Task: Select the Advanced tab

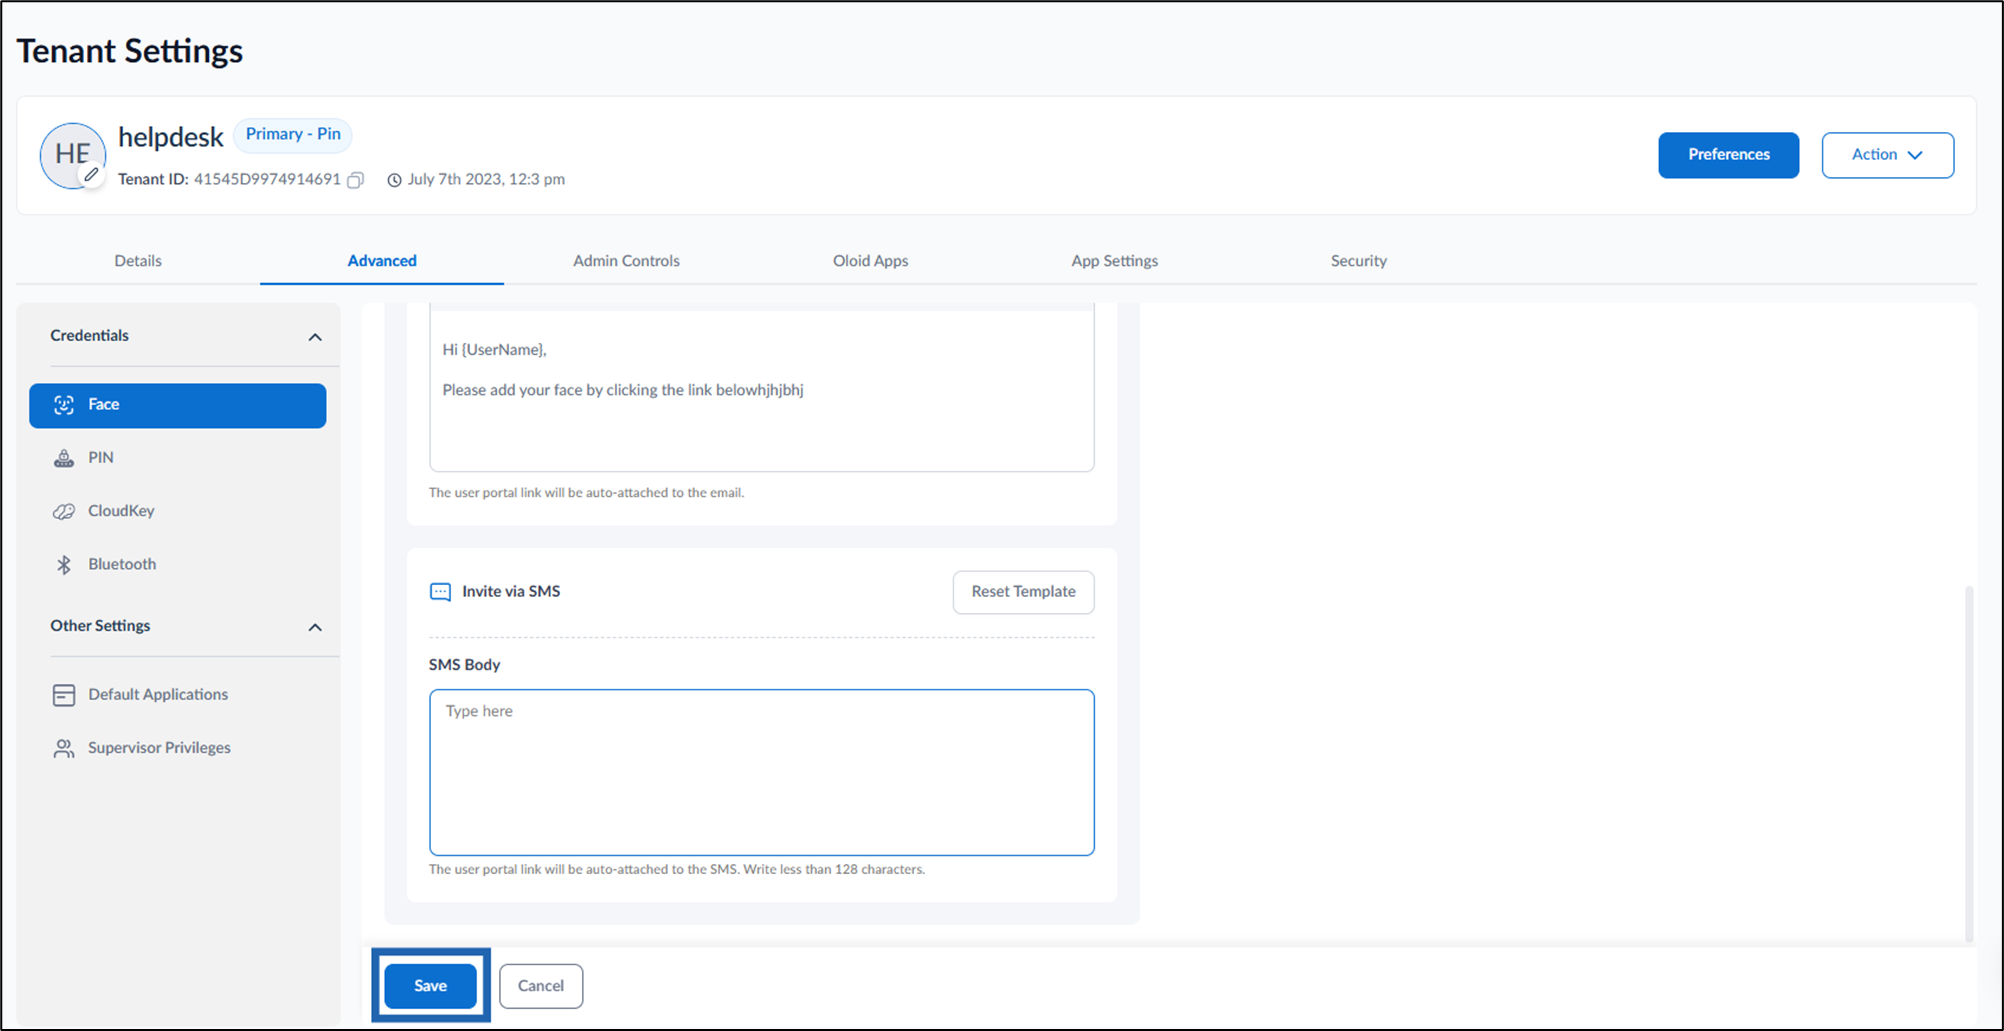Action: 382,261
